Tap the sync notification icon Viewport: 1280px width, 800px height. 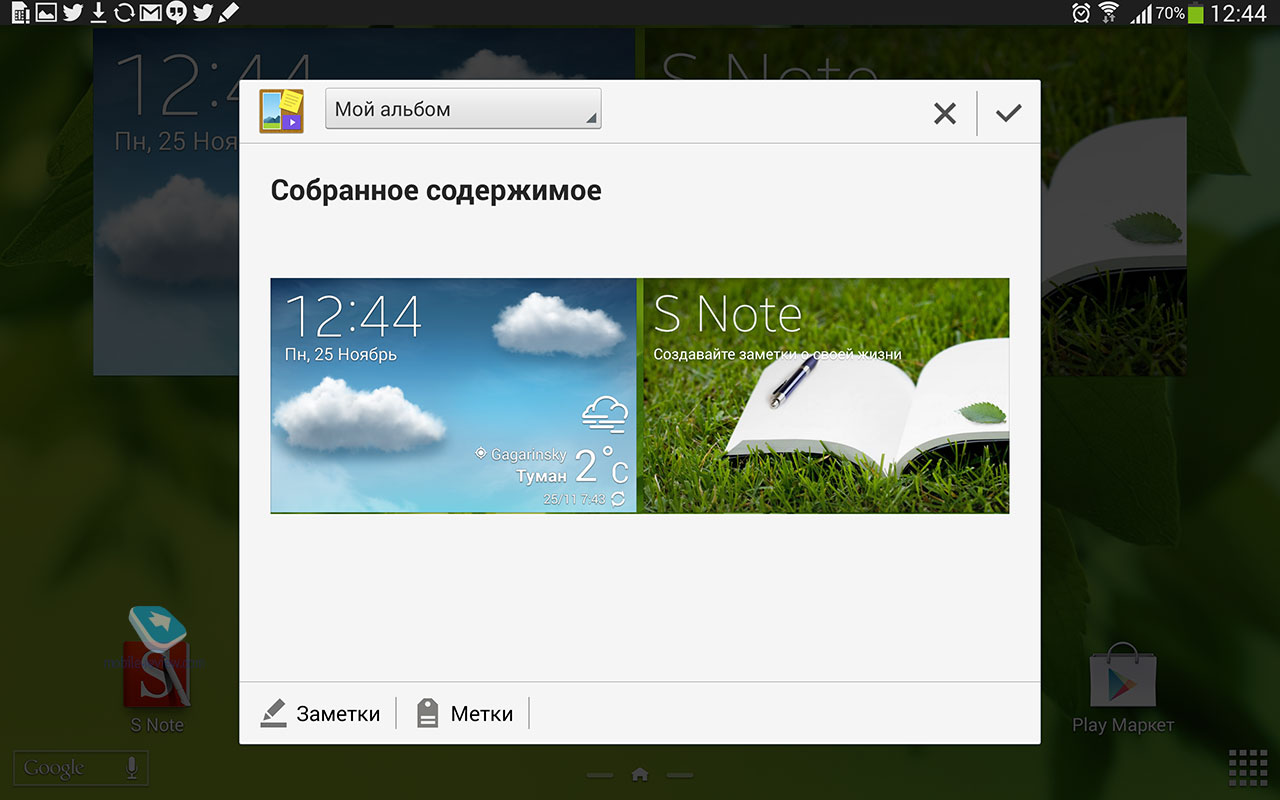click(124, 13)
